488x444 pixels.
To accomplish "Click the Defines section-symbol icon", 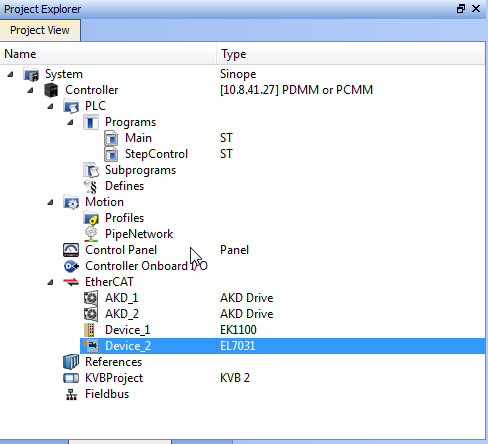I will (91, 186).
